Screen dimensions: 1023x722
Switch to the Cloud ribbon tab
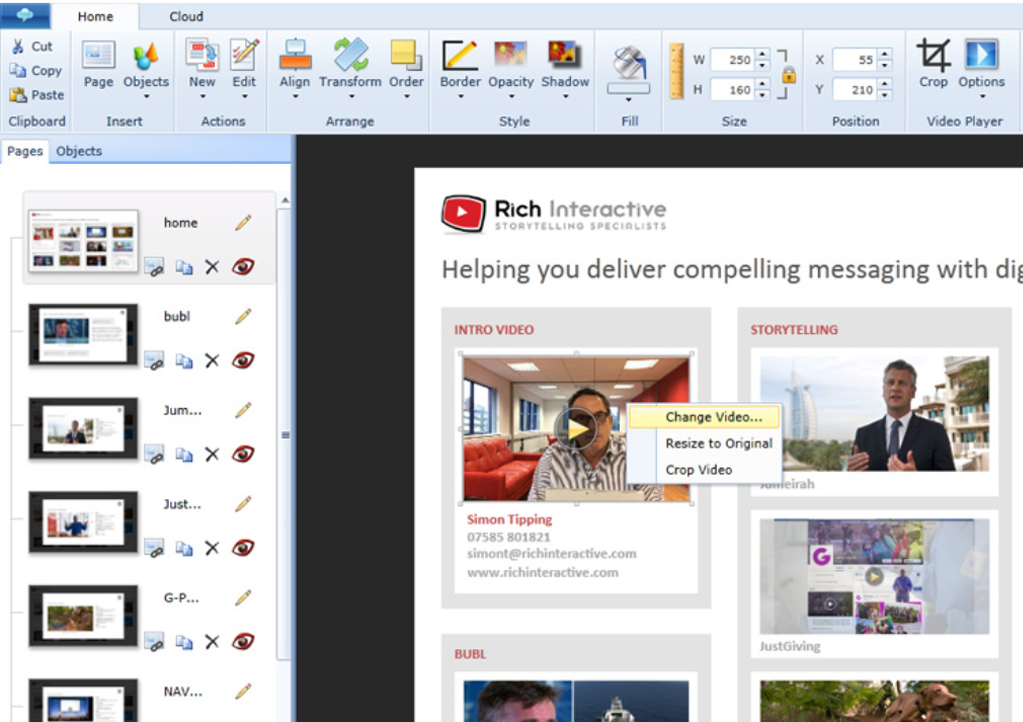pyautogui.click(x=186, y=16)
